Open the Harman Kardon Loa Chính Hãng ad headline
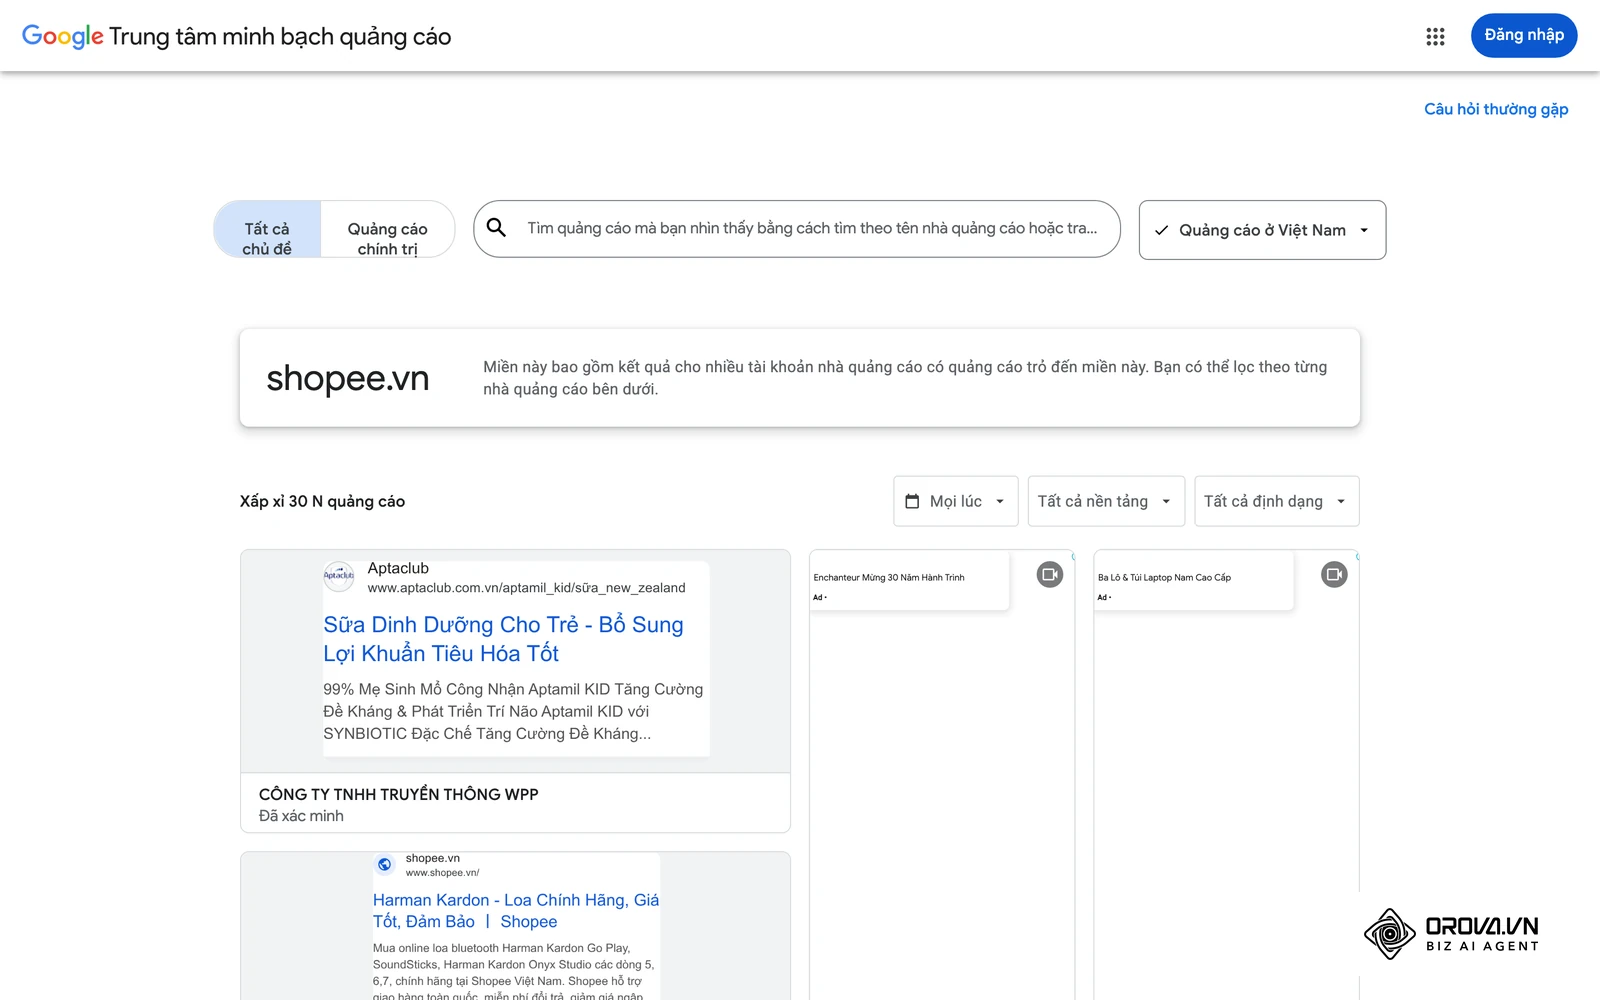 516,911
